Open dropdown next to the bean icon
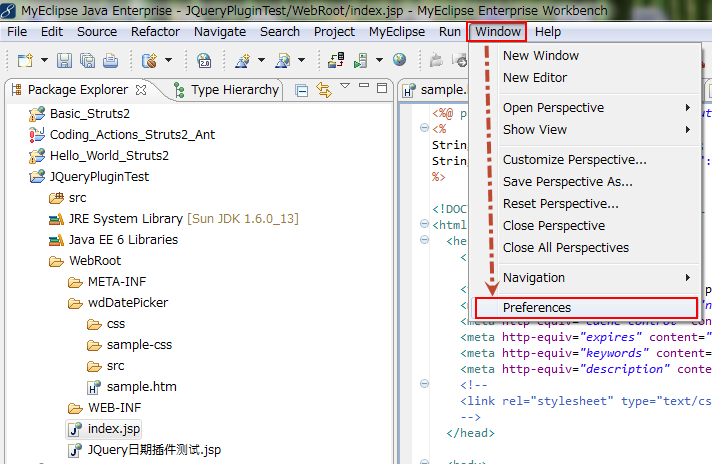712x464 pixels. 168,60
